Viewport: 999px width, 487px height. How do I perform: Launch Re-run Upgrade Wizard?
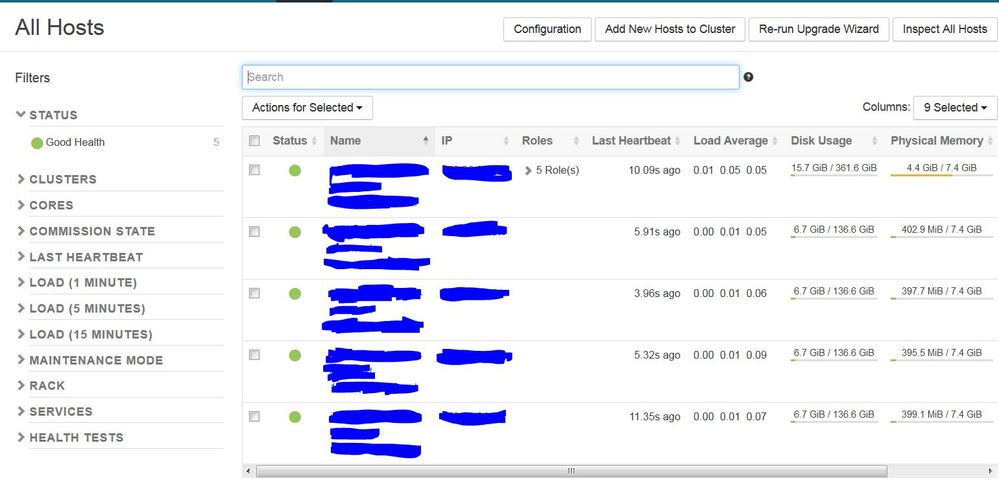(819, 29)
